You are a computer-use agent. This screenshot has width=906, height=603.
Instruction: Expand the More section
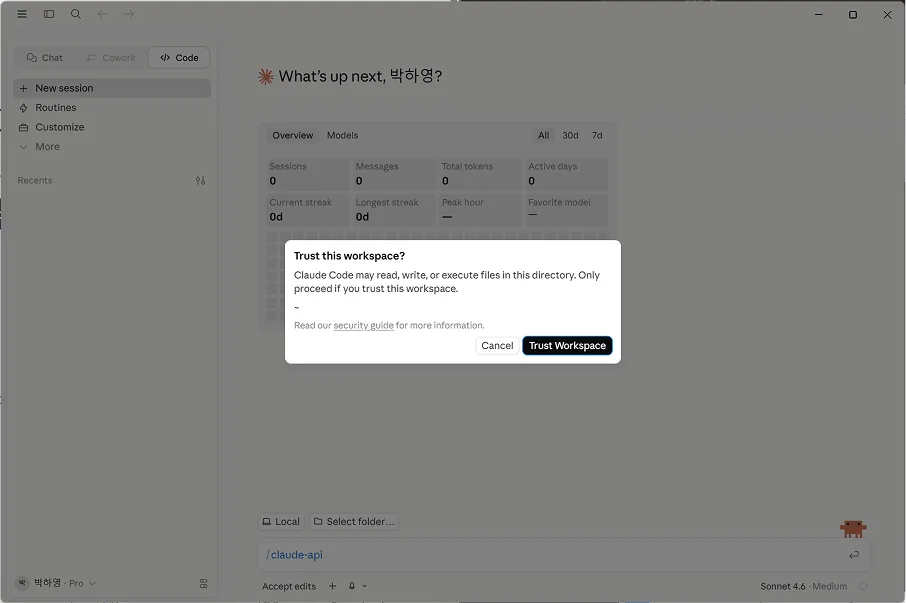click(112, 147)
